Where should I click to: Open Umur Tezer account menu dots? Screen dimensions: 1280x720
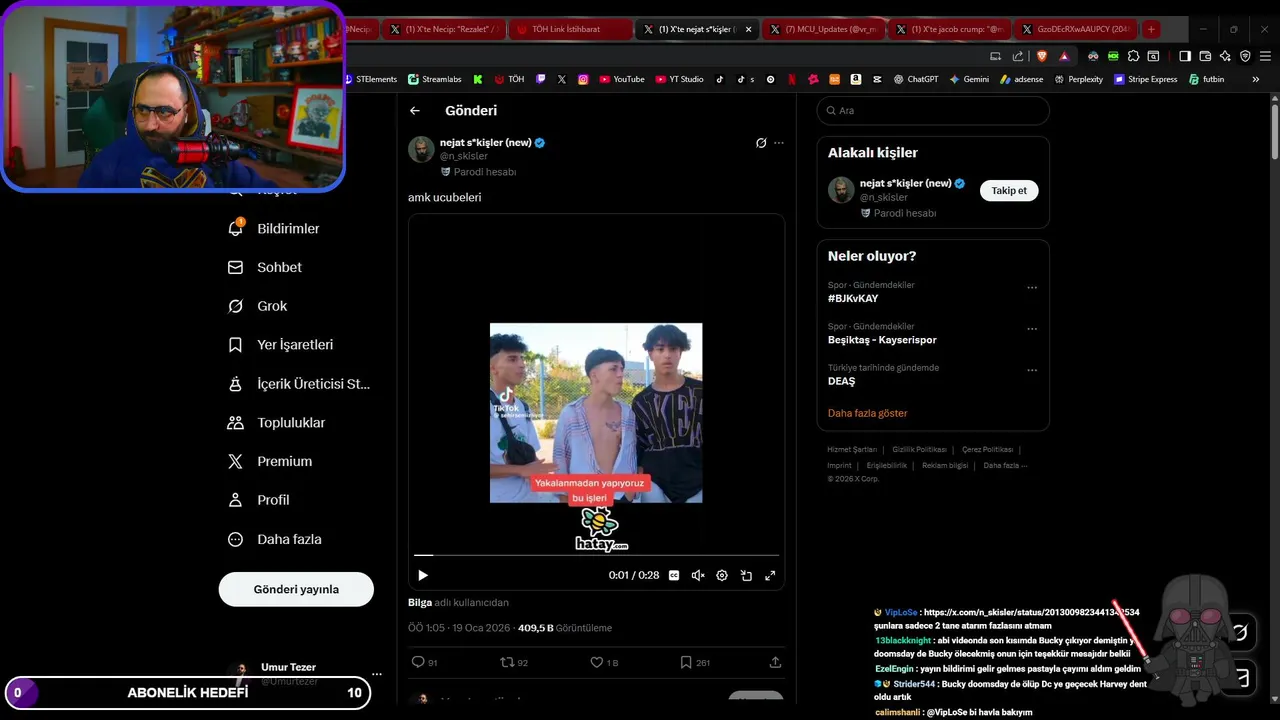coord(377,674)
